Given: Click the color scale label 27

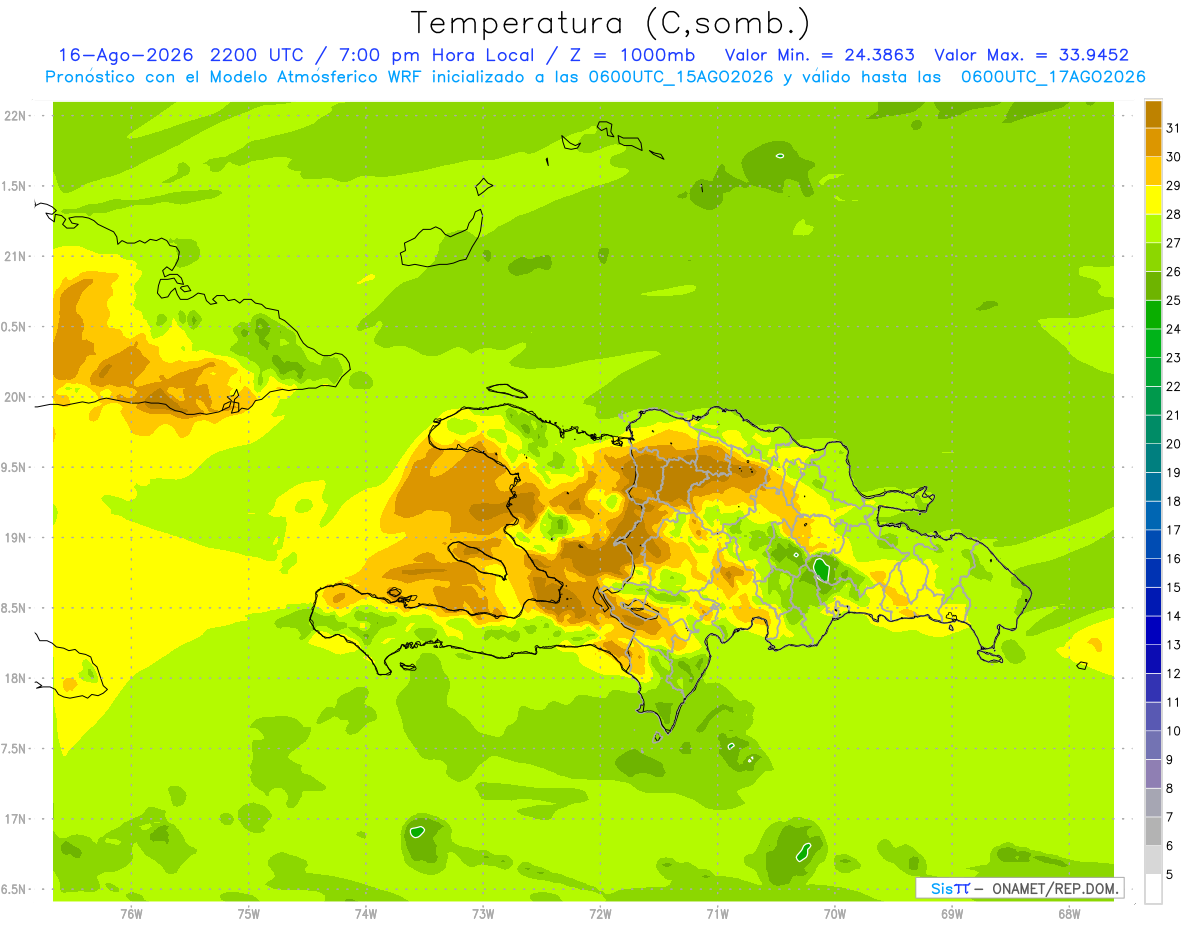Looking at the screenshot, I should 1174,243.
